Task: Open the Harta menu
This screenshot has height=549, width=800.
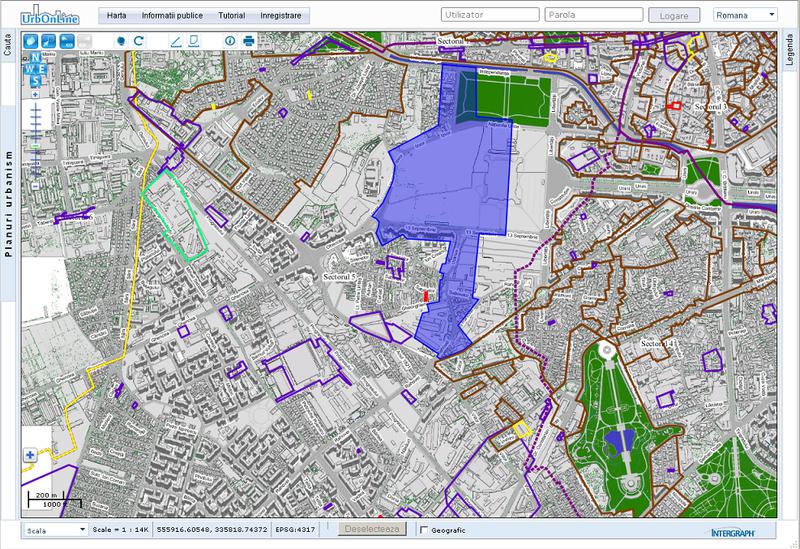Action: pos(116,16)
